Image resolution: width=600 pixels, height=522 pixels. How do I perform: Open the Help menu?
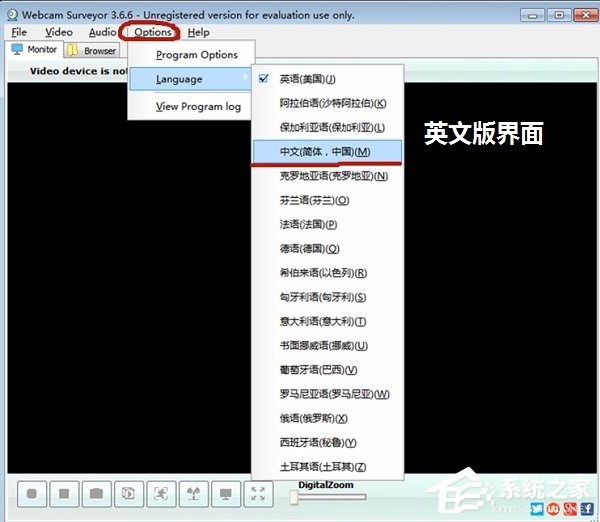198,32
